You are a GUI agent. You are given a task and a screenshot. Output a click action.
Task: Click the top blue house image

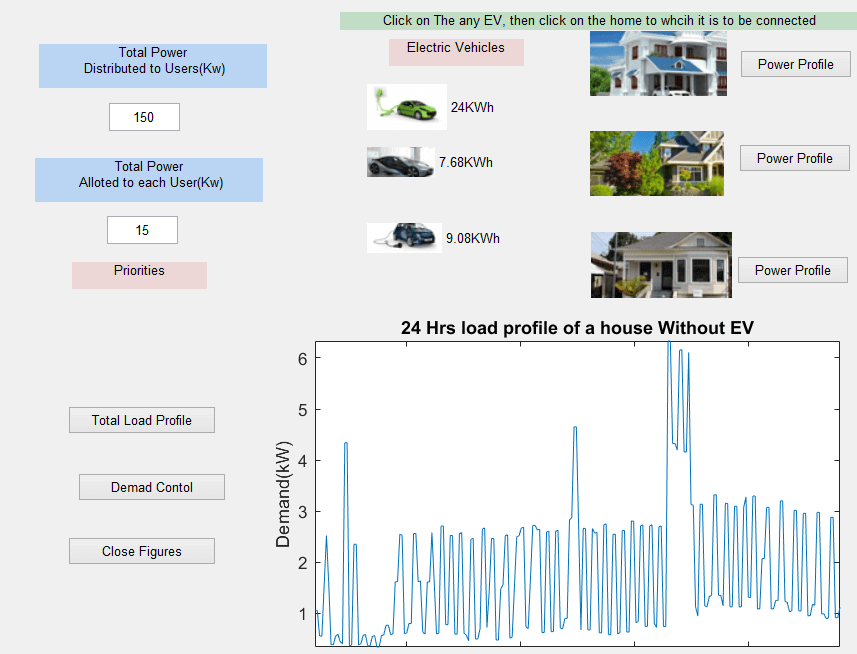(x=657, y=63)
